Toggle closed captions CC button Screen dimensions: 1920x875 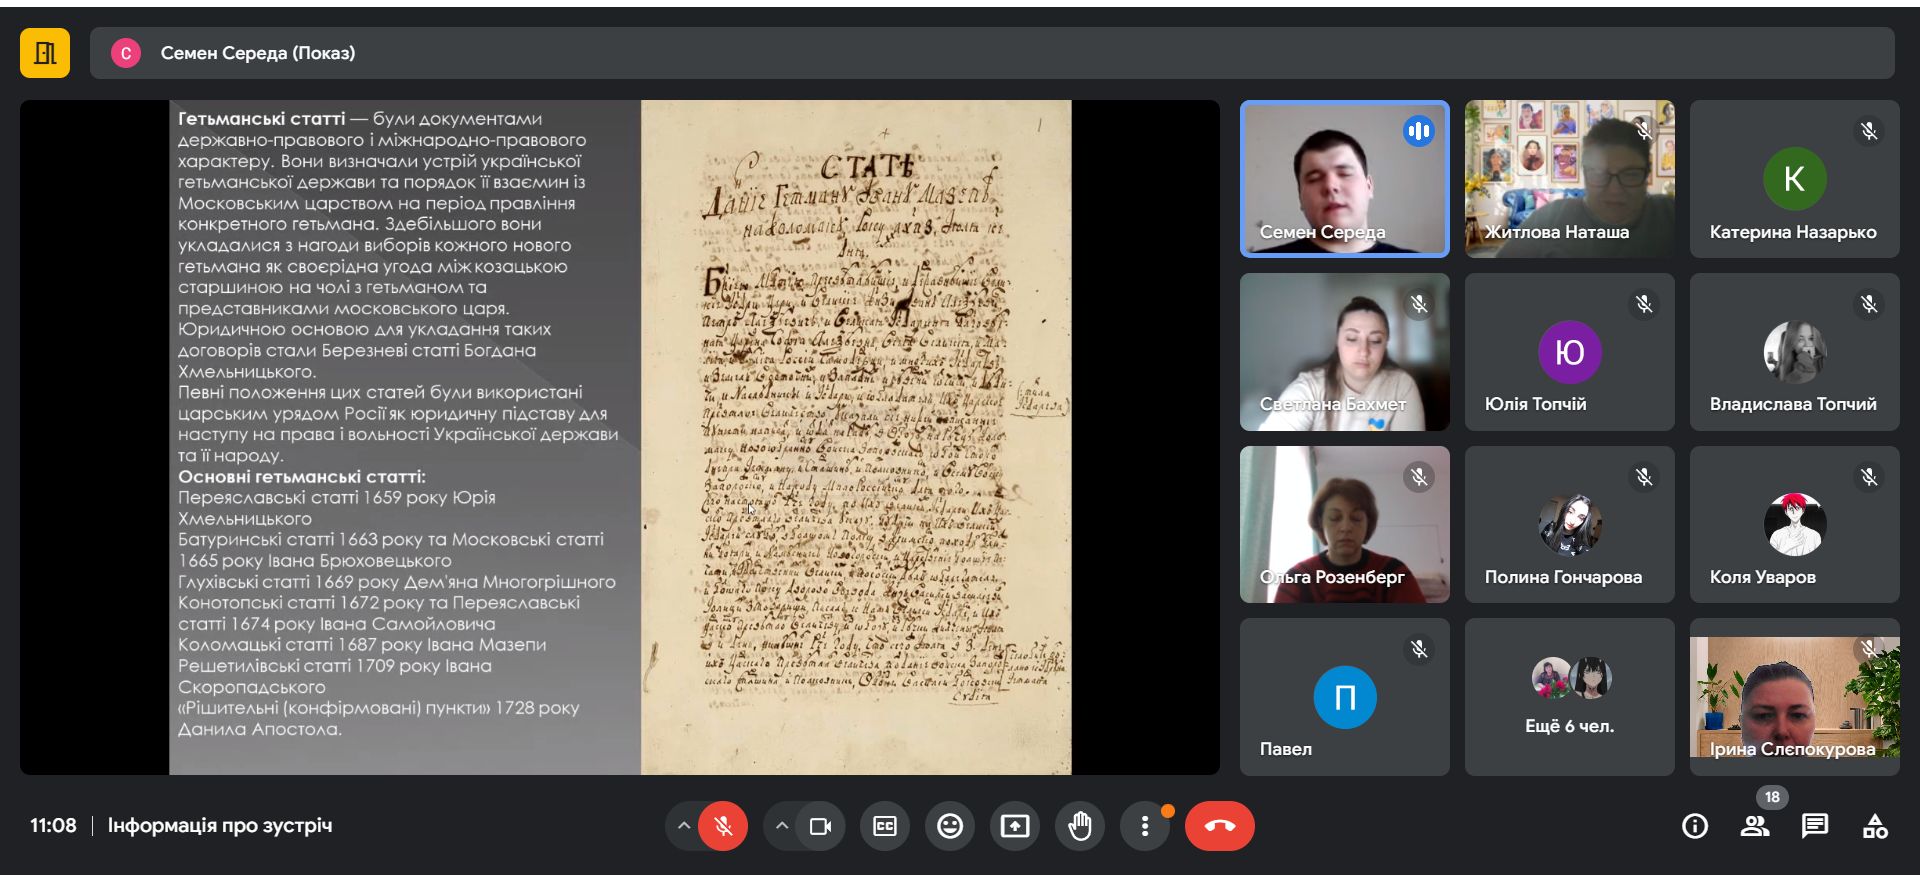point(885,826)
